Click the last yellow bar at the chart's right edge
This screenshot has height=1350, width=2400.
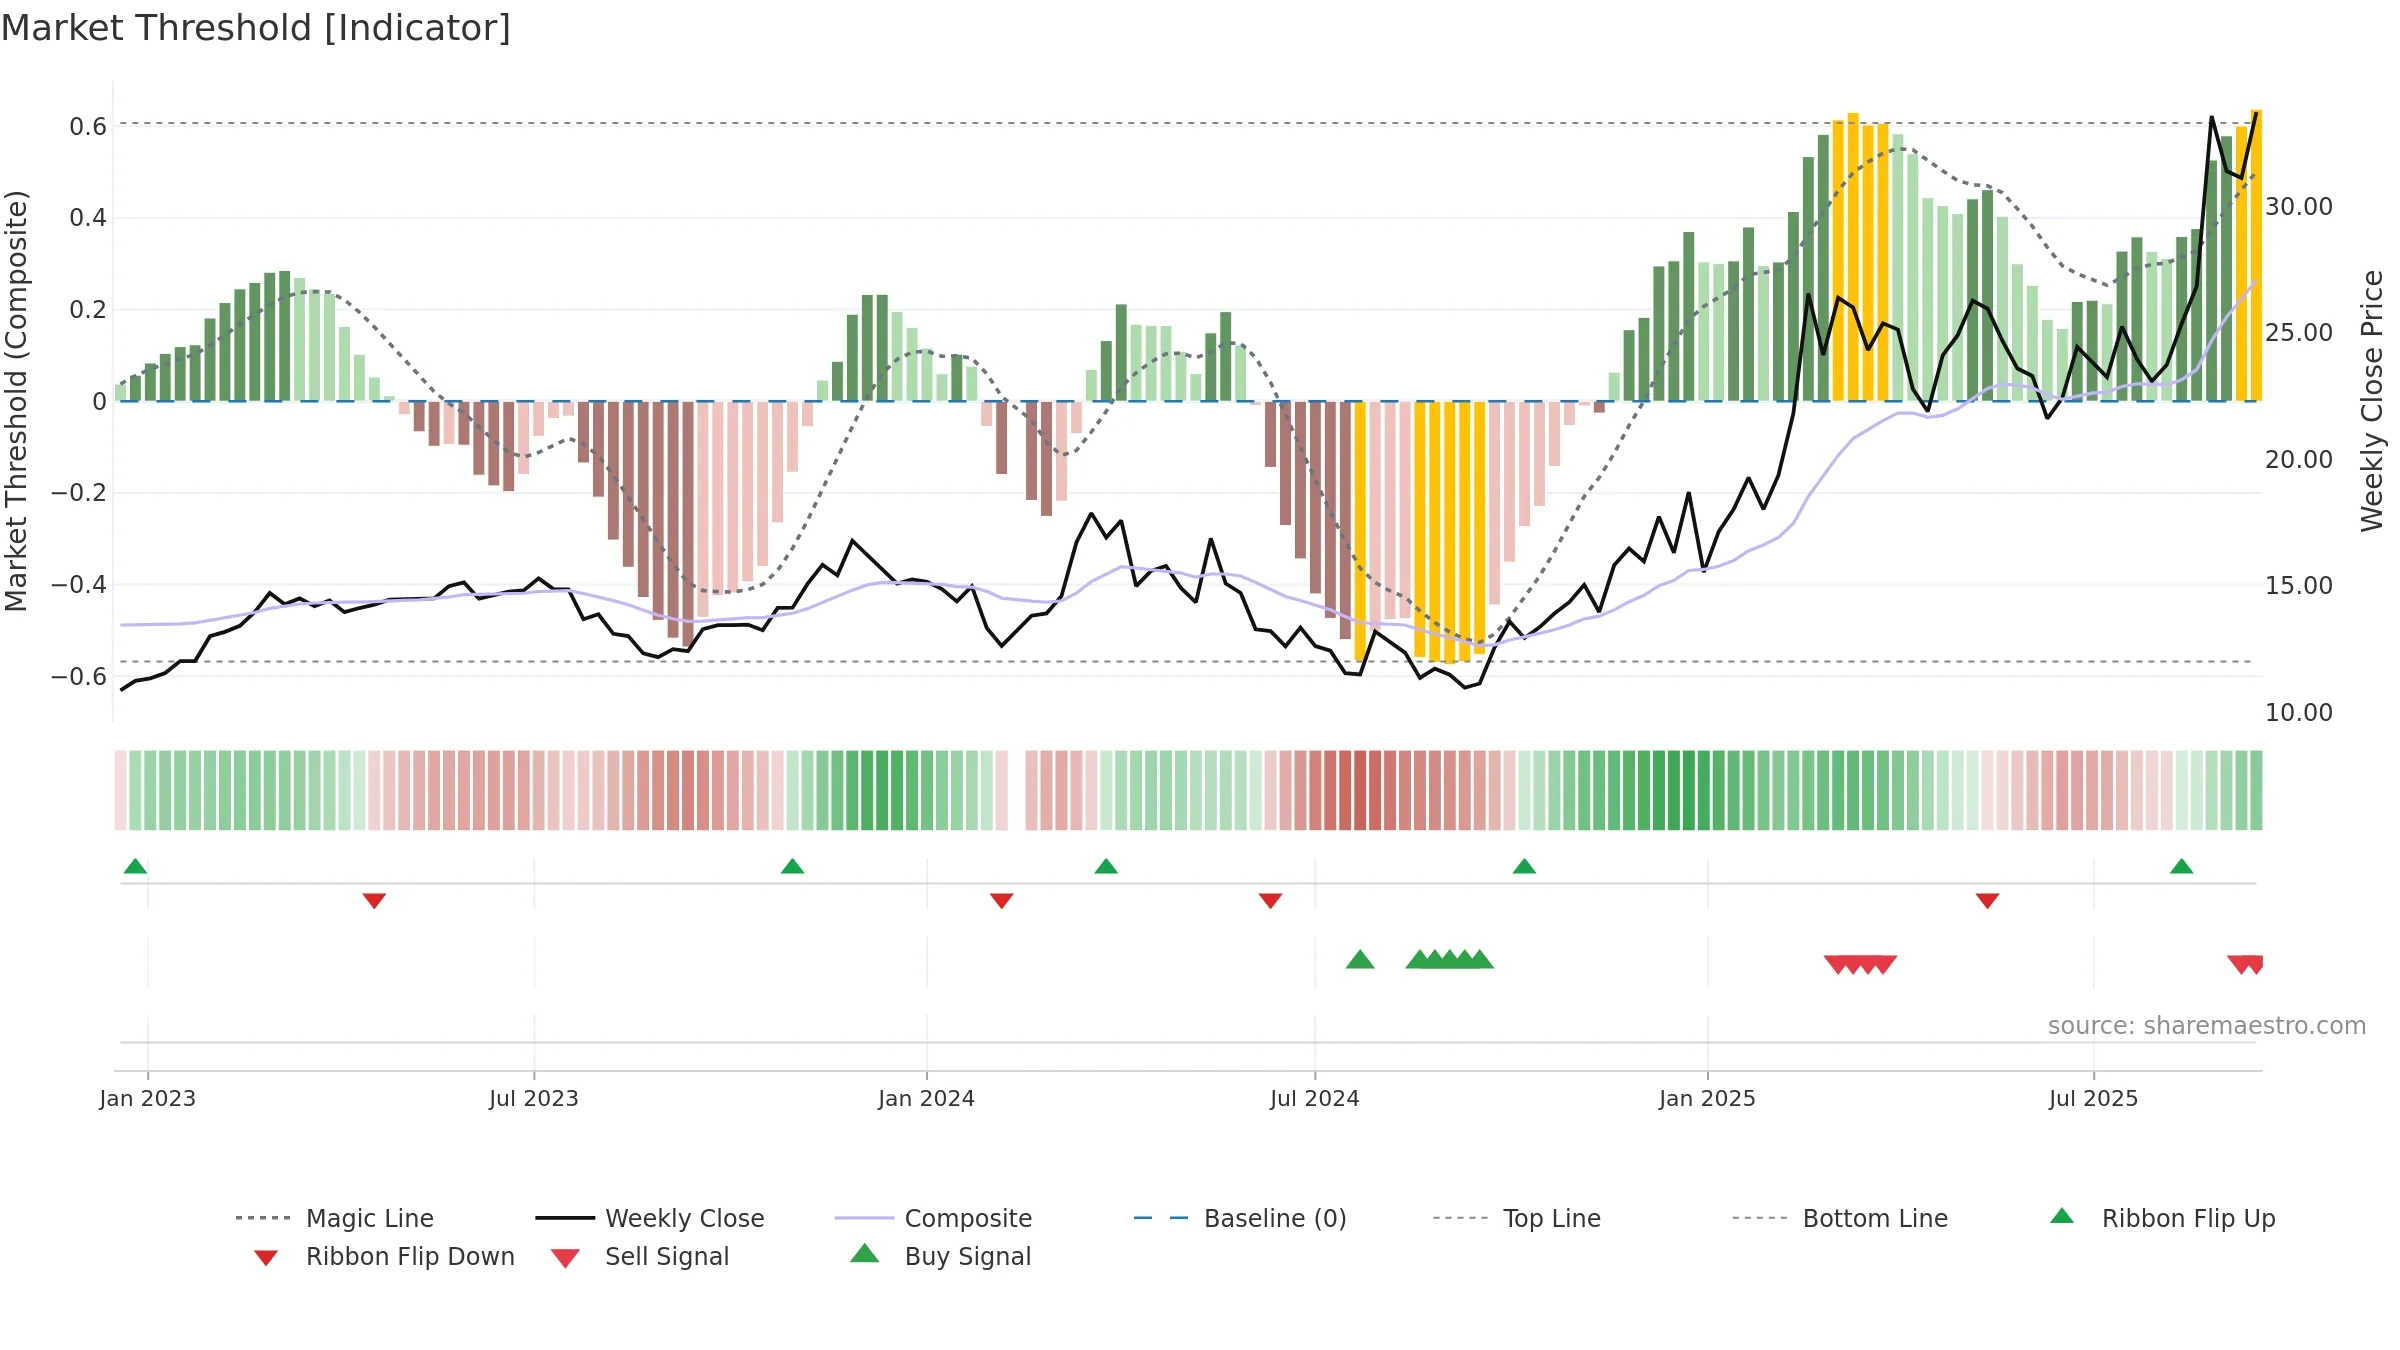[2256, 255]
